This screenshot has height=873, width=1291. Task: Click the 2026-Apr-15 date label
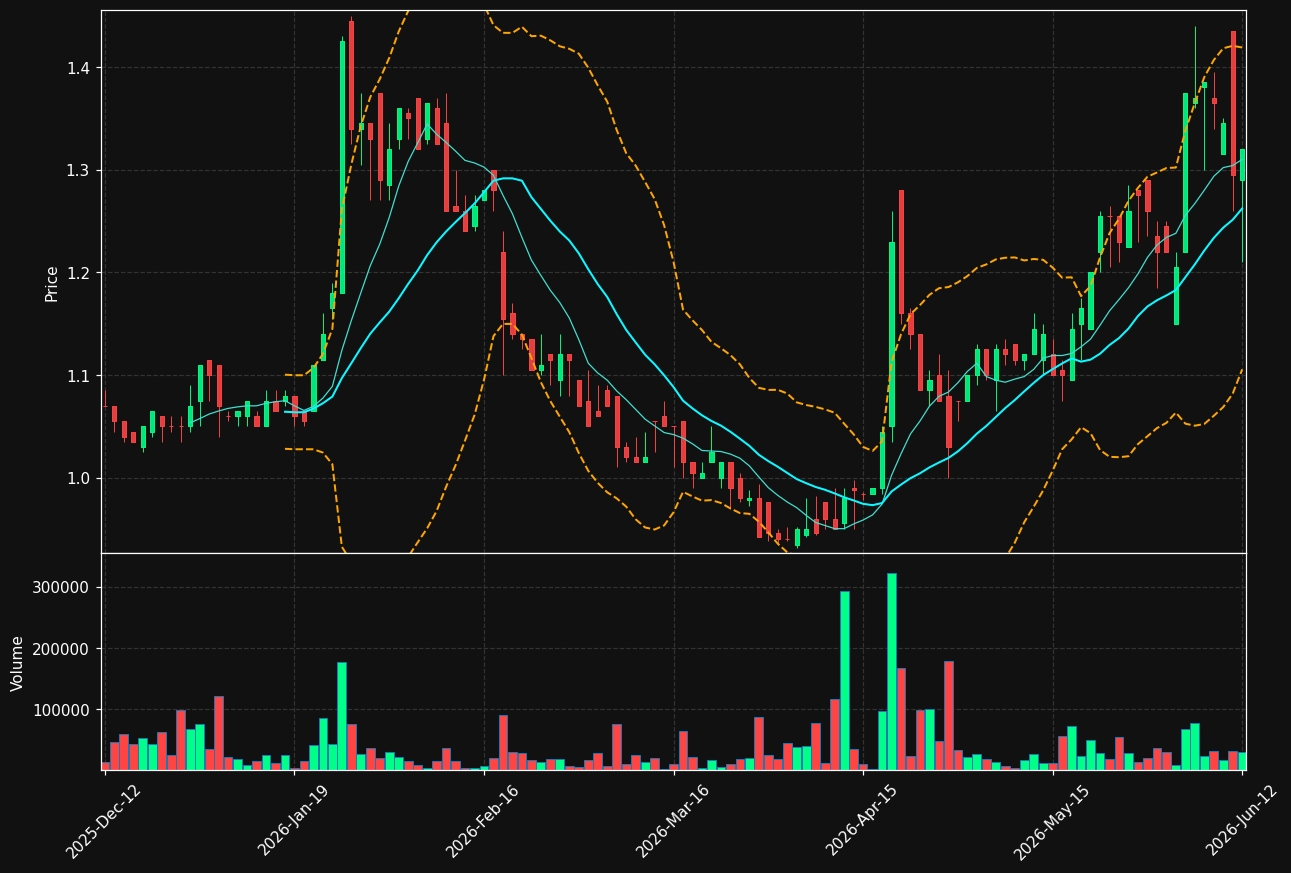pos(861,820)
